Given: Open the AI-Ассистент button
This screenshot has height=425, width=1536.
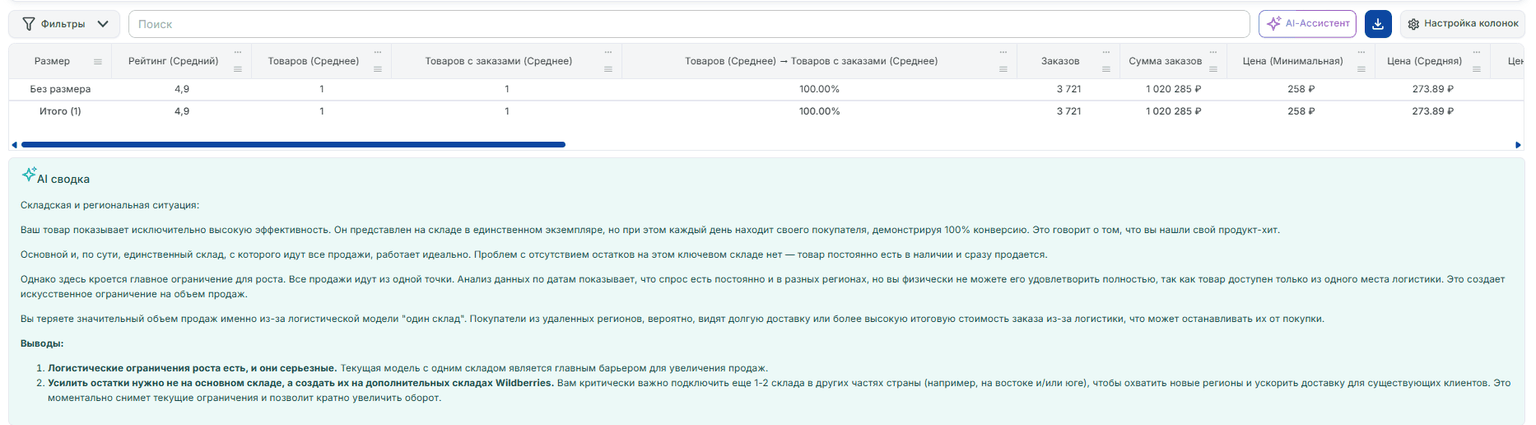Looking at the screenshot, I should click(1307, 24).
